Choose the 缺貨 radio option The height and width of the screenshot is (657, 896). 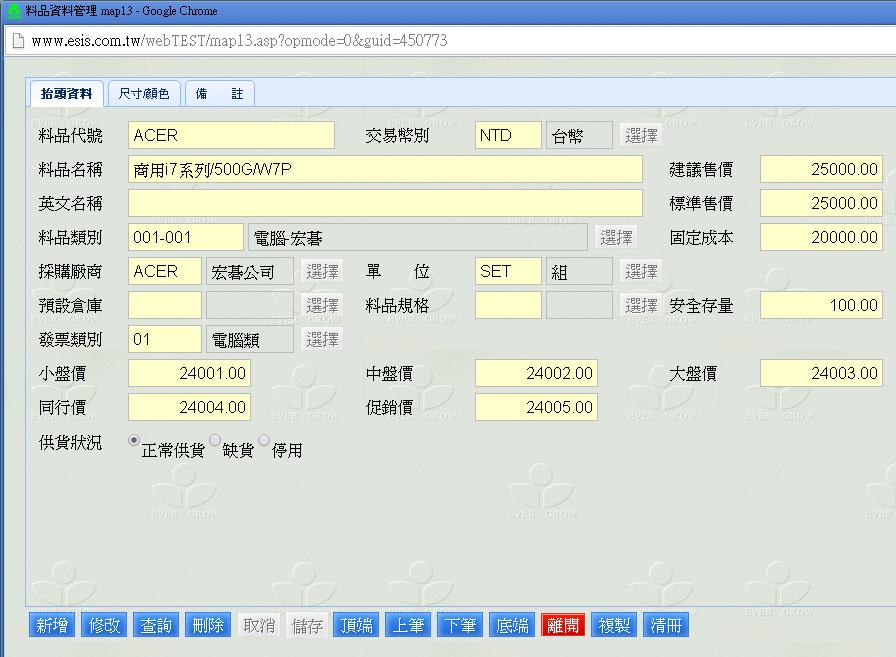click(x=215, y=440)
